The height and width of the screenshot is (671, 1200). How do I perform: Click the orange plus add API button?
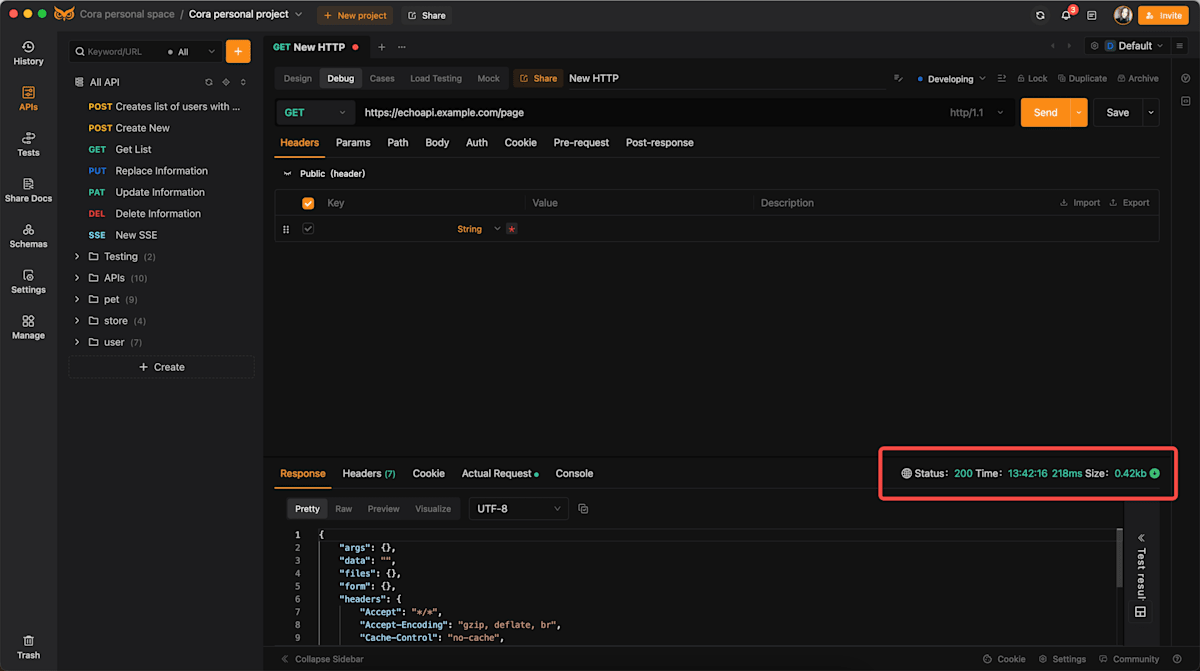238,51
